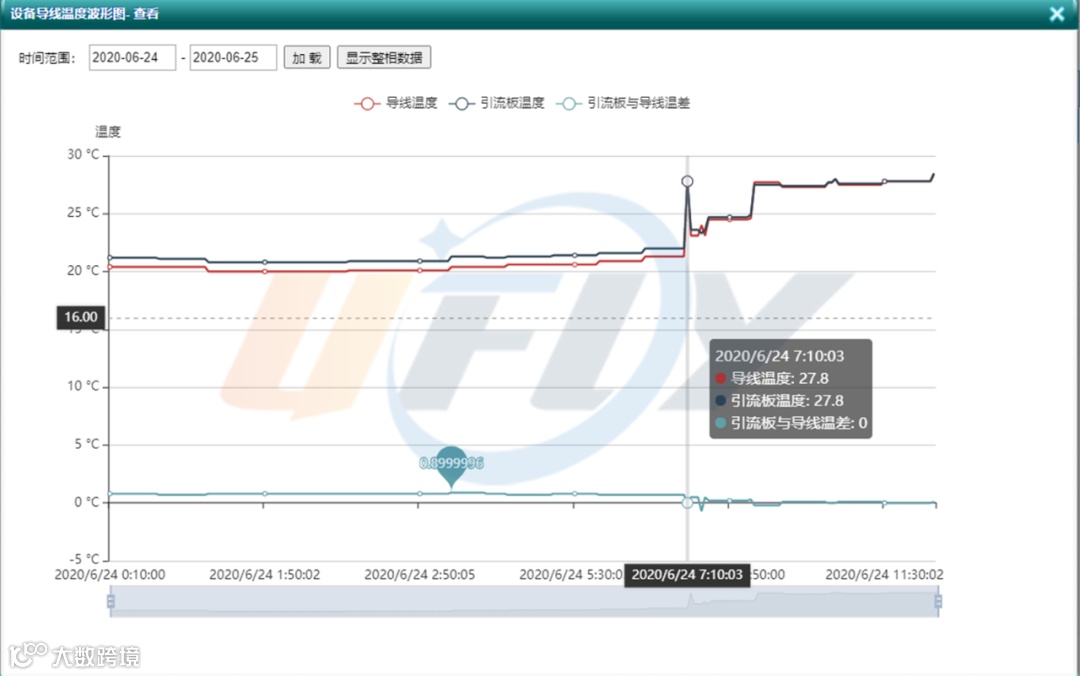Click the 温度 y-axis title

pos(107,132)
